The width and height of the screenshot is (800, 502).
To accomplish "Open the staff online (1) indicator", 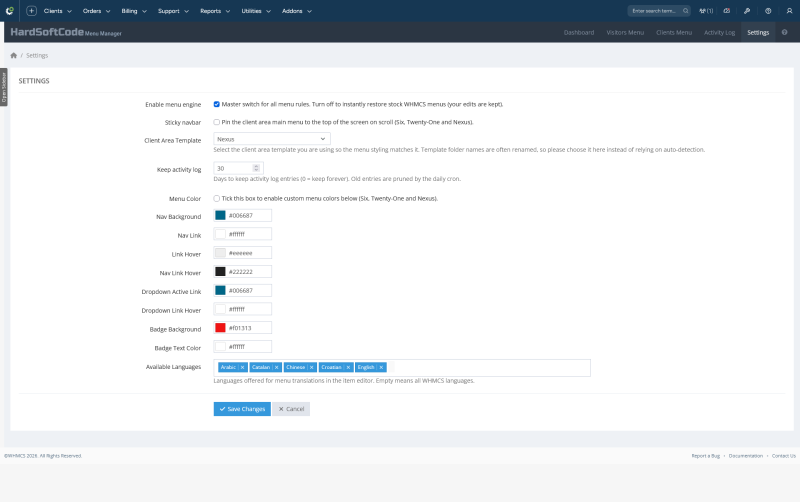I will click(706, 11).
